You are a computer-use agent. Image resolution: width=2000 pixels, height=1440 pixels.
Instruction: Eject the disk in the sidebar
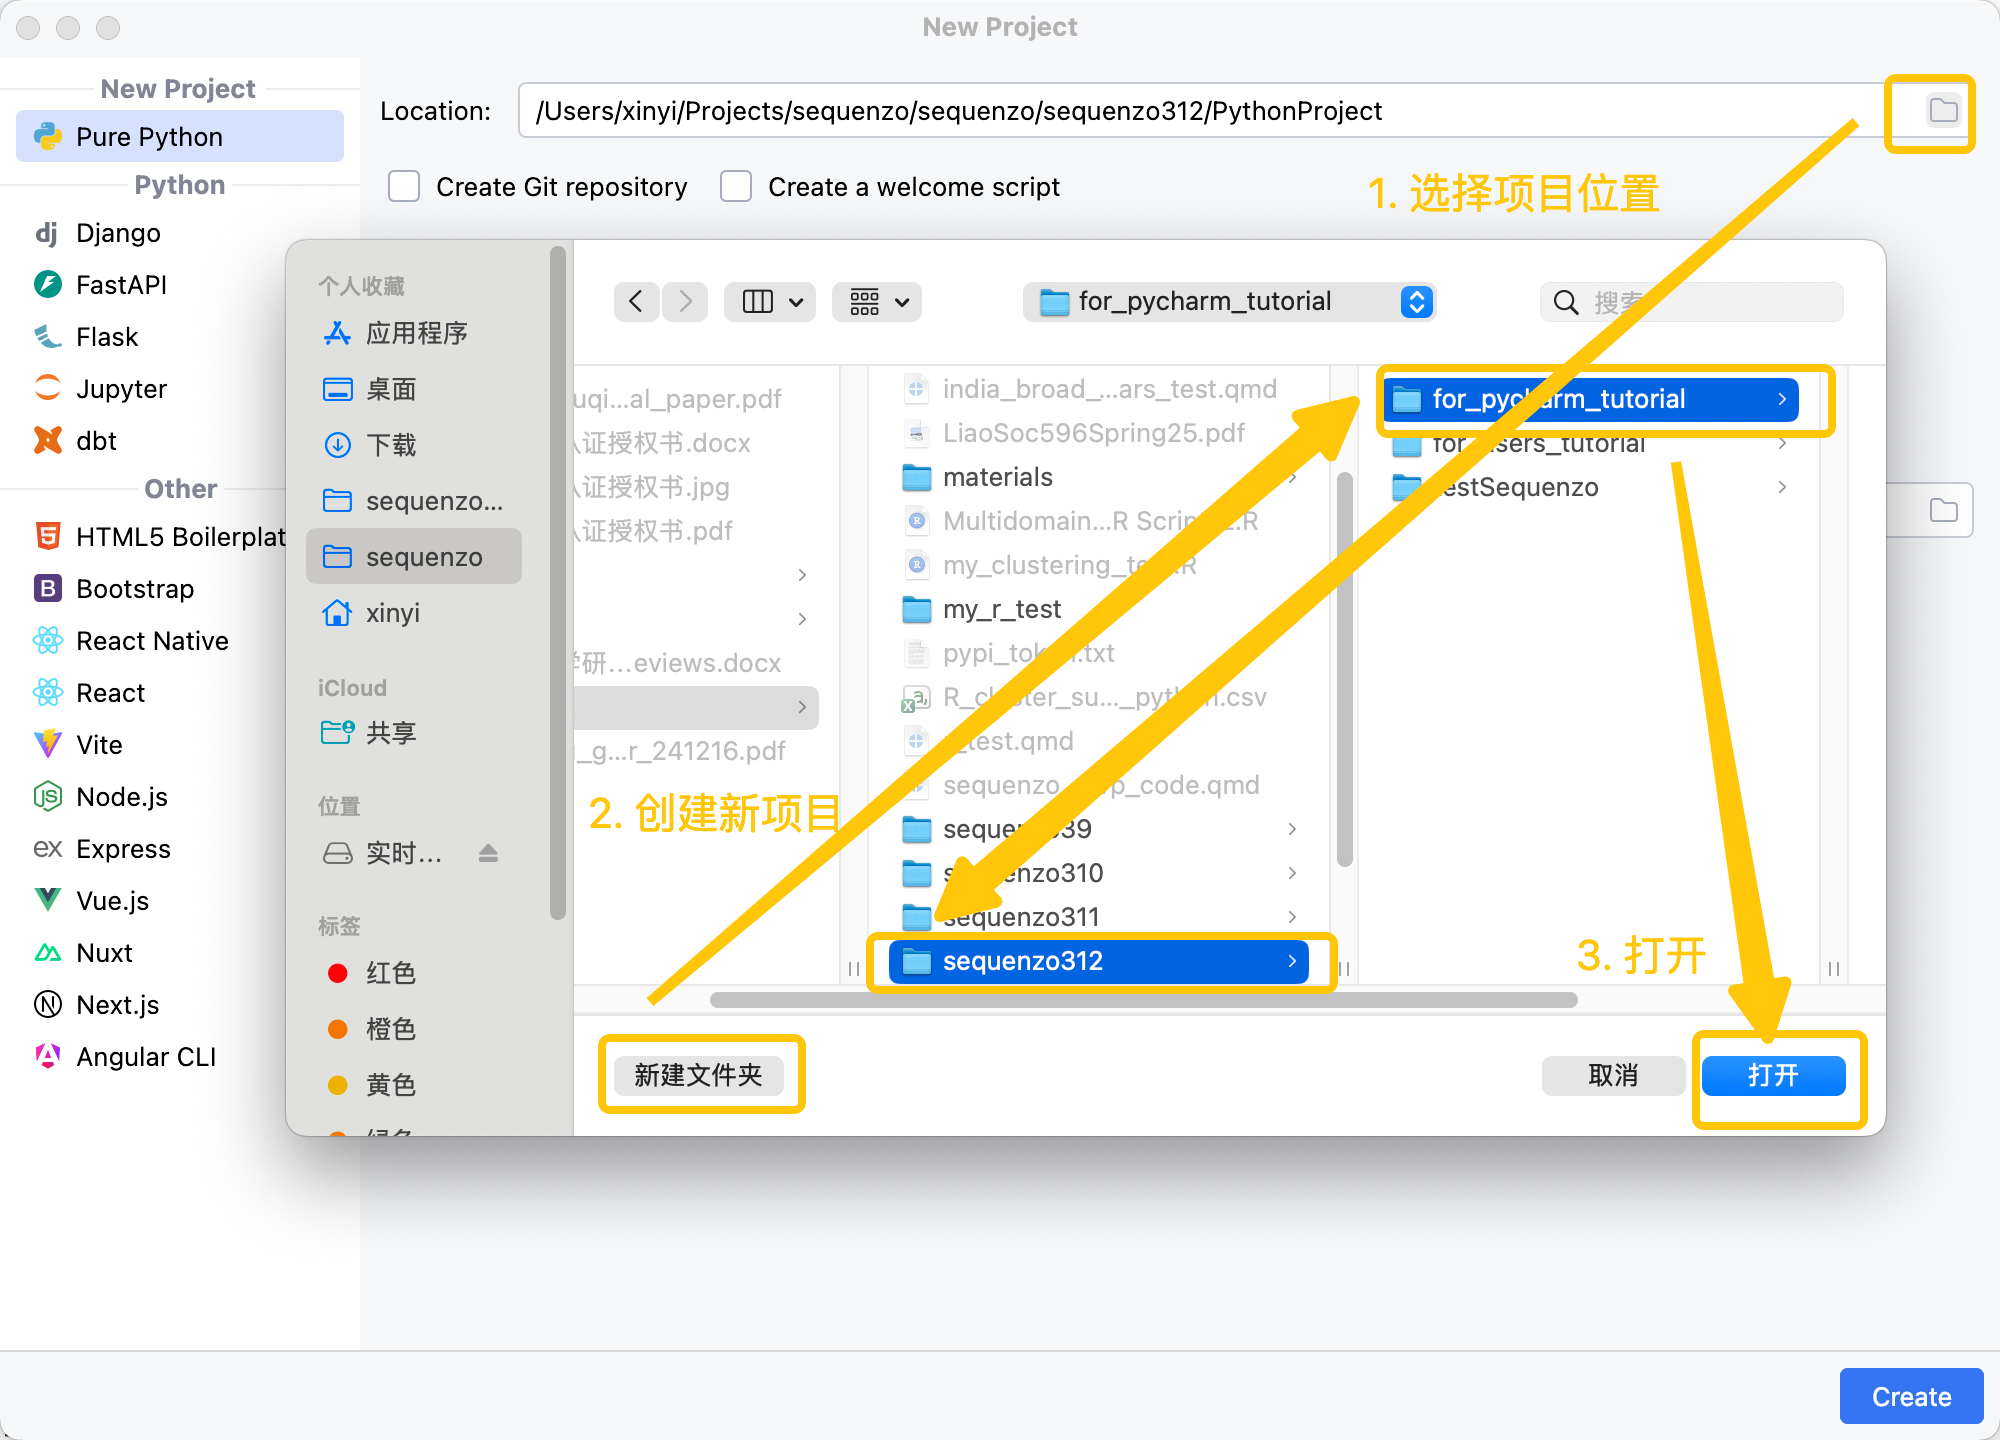[488, 853]
